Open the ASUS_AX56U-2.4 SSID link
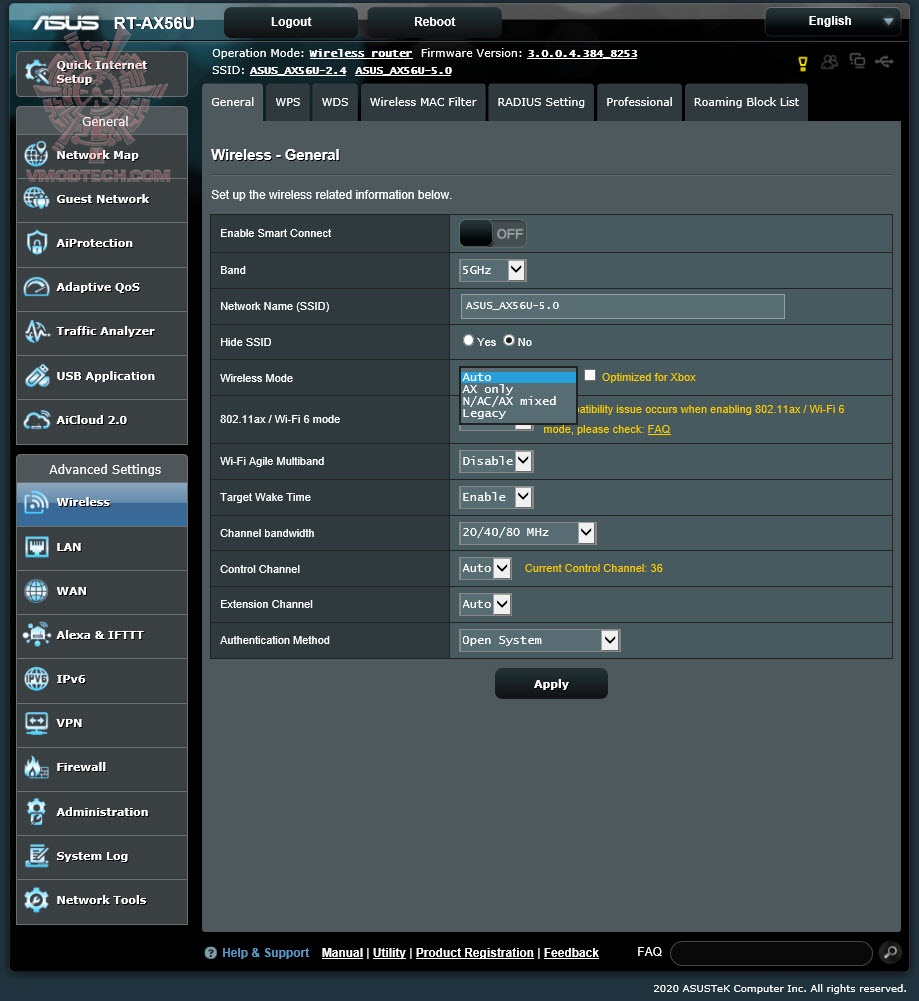Image resolution: width=919 pixels, height=1001 pixels. 298,70
